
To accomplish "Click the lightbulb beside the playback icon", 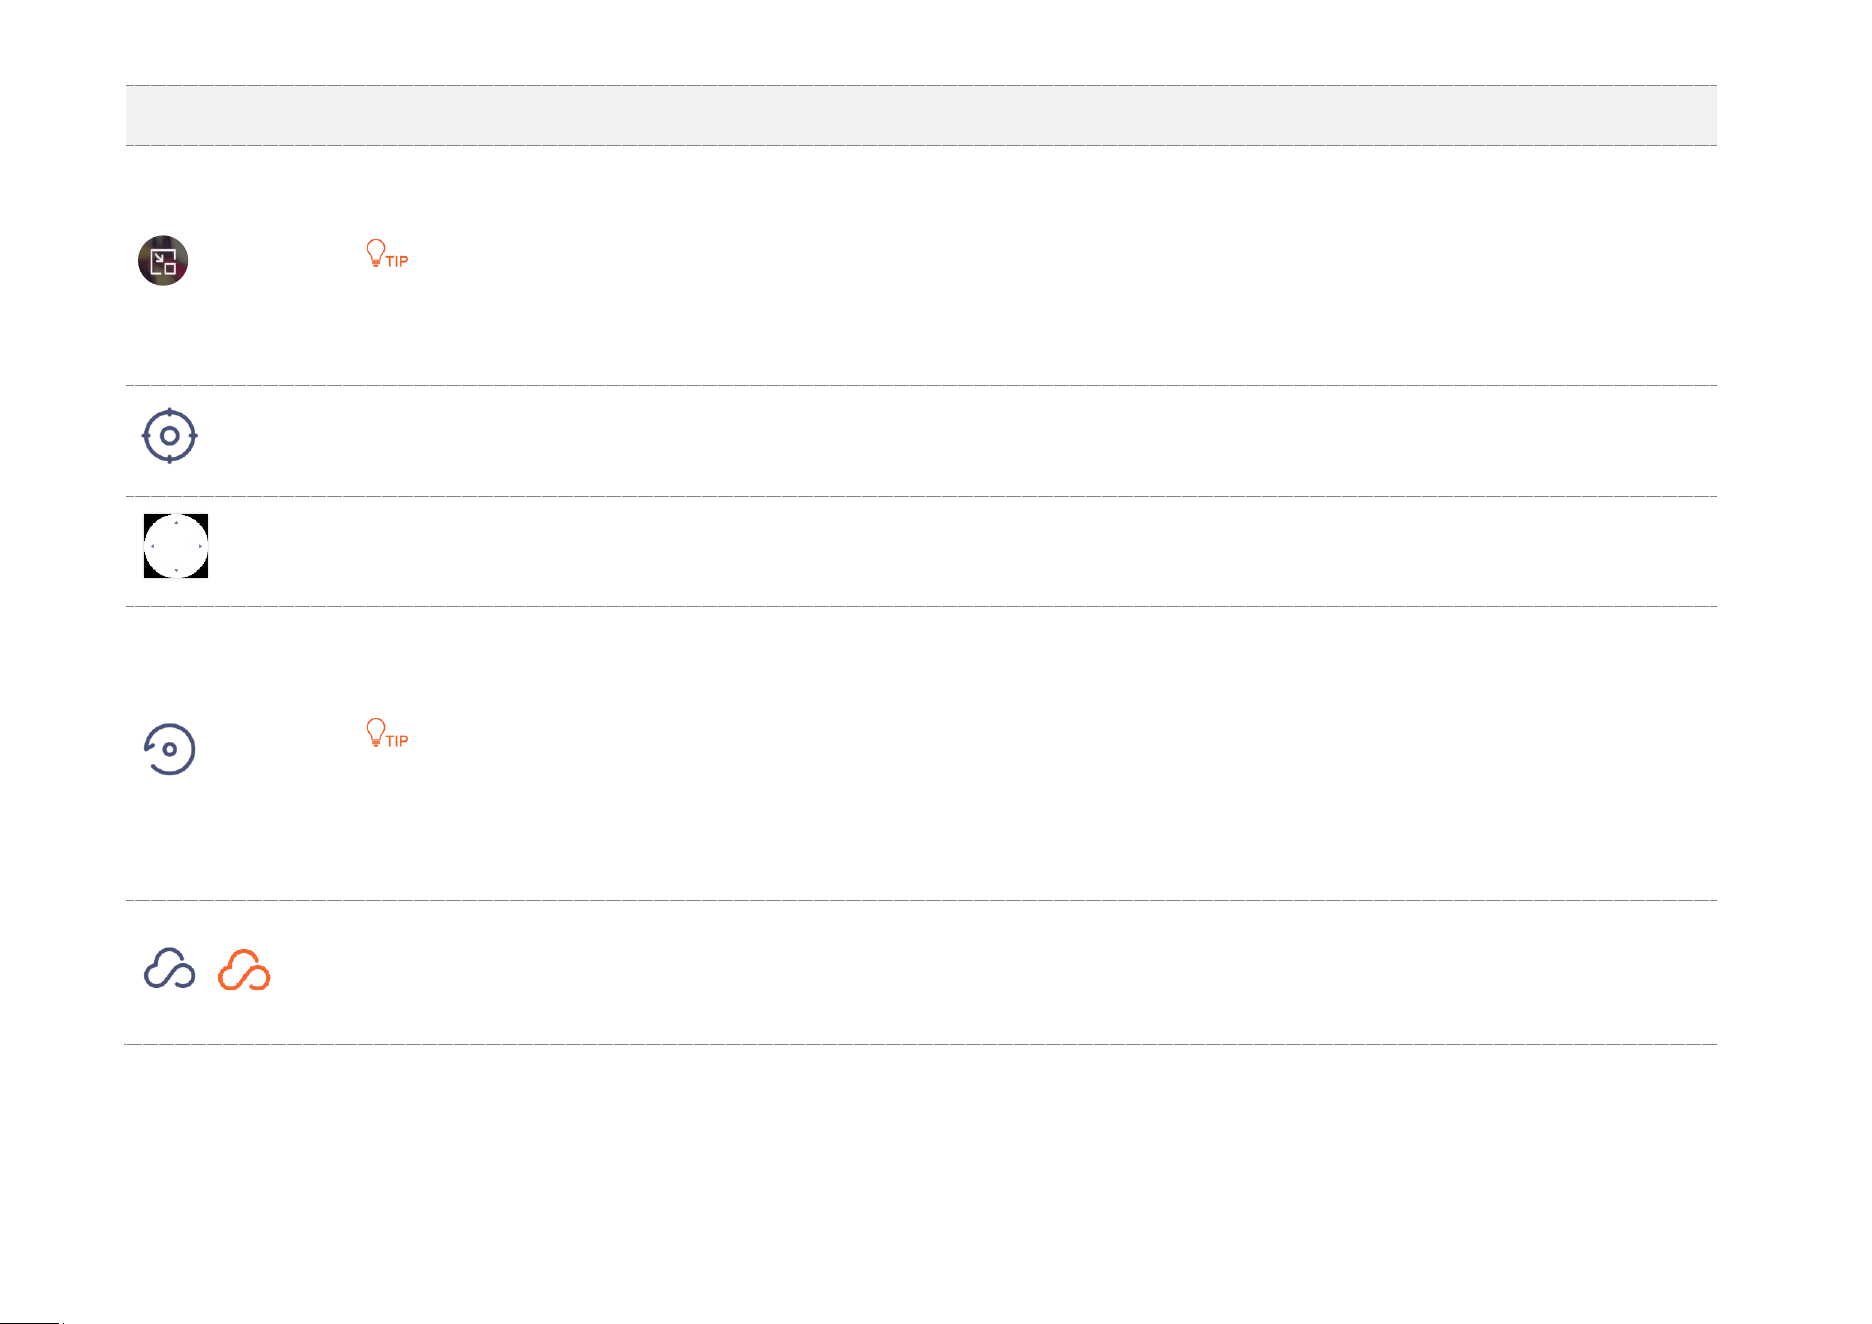I will 376,732.
